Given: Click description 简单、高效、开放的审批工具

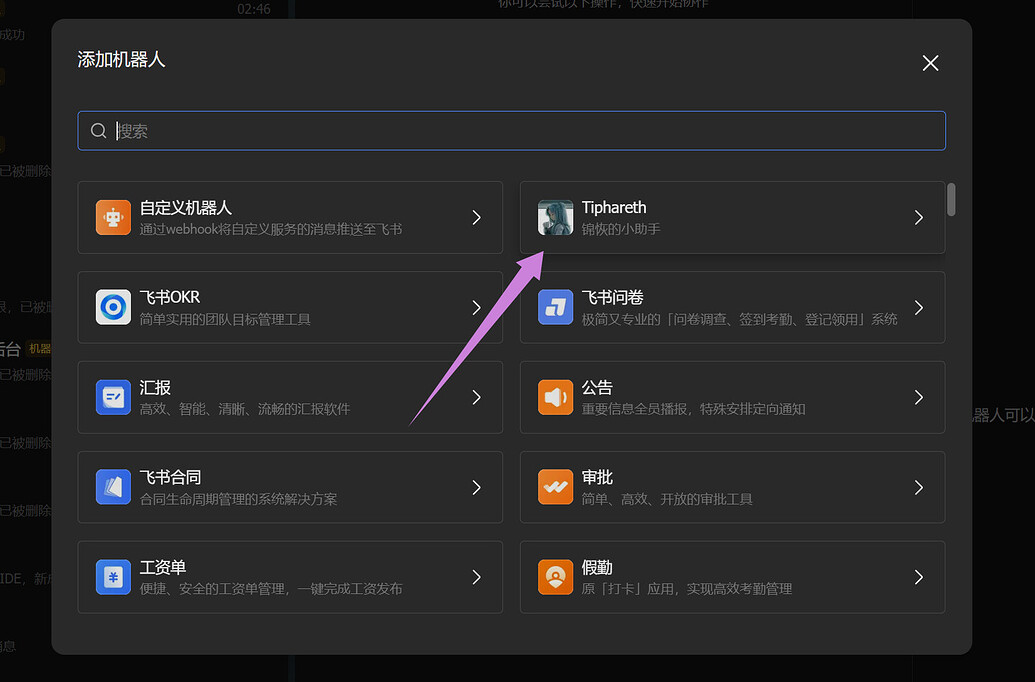Looking at the screenshot, I should [667, 498].
